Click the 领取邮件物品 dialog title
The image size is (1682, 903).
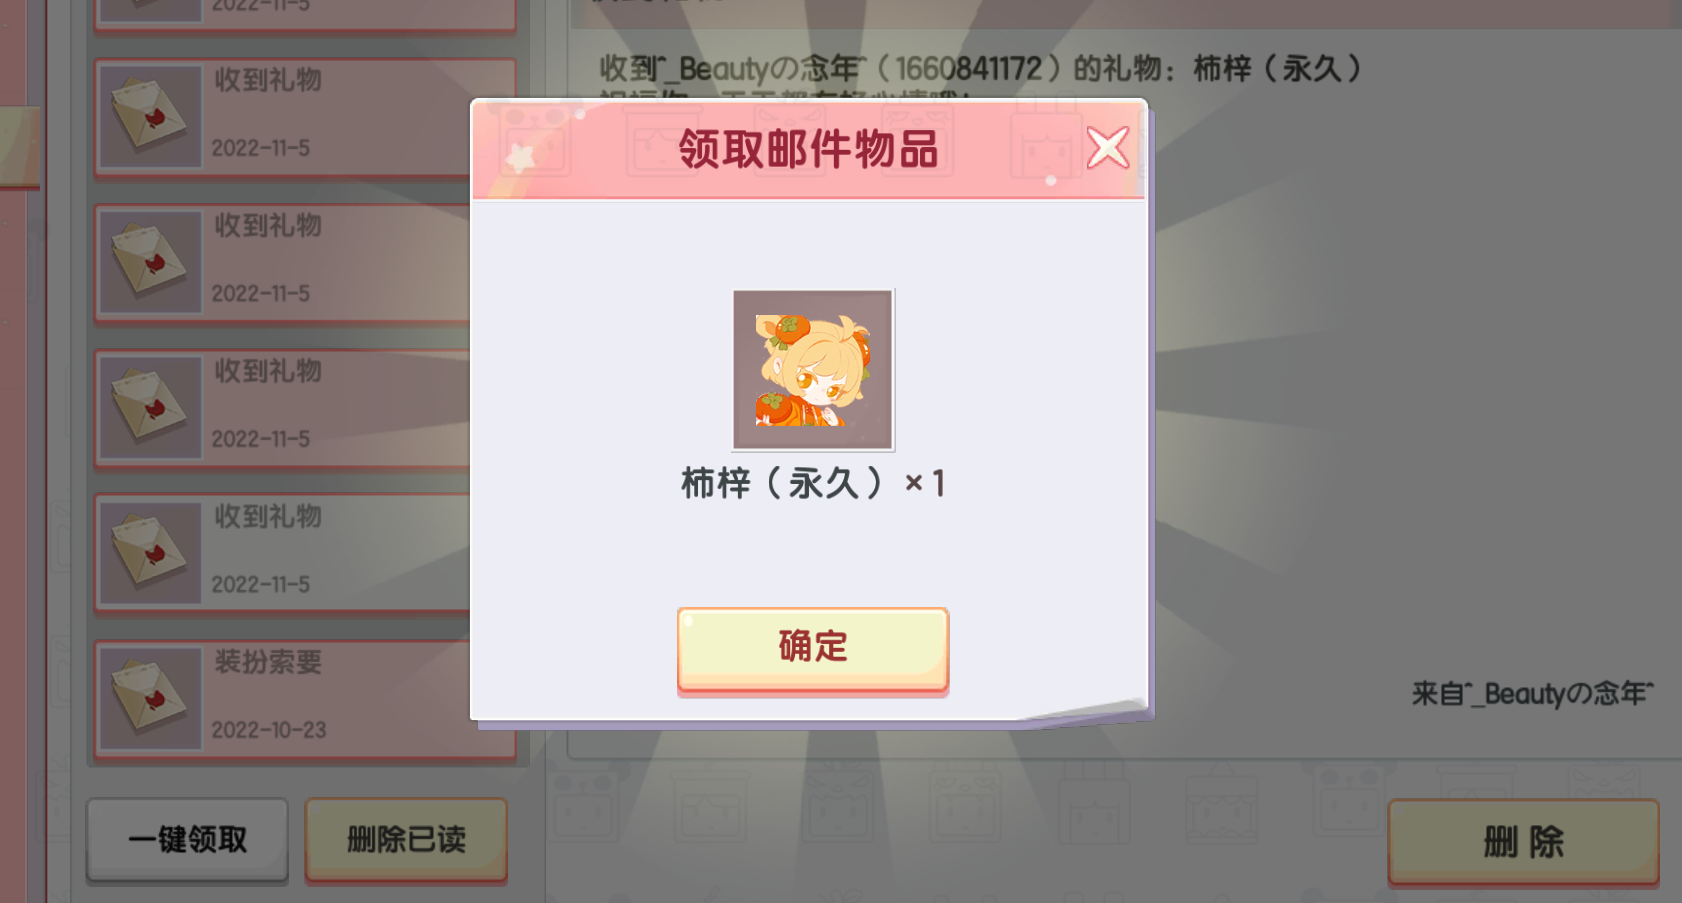808,149
